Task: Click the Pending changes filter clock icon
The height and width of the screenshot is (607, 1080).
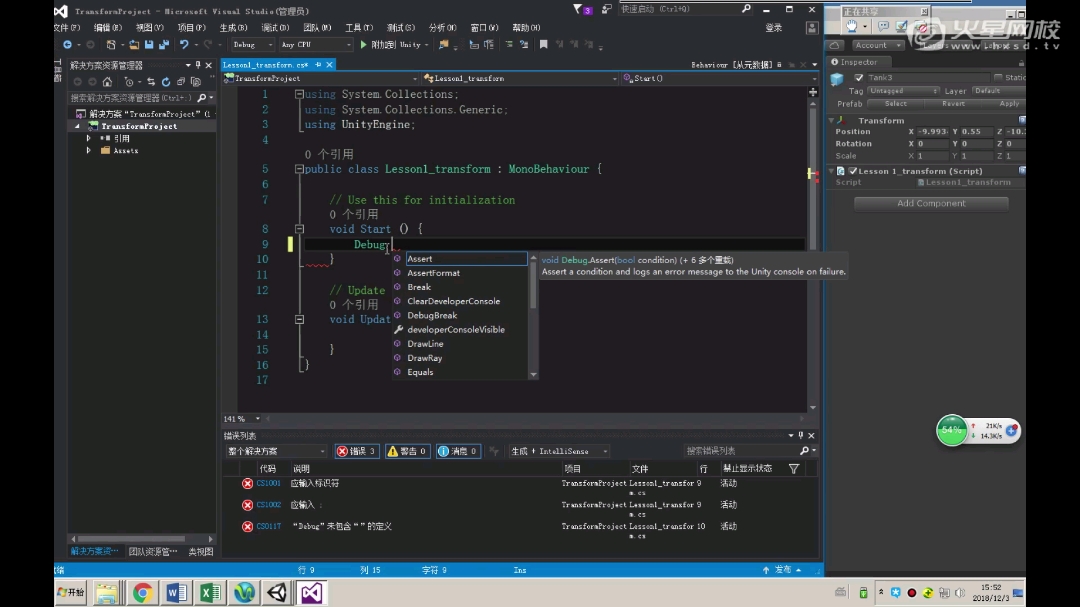Action: pyautogui.click(x=129, y=81)
